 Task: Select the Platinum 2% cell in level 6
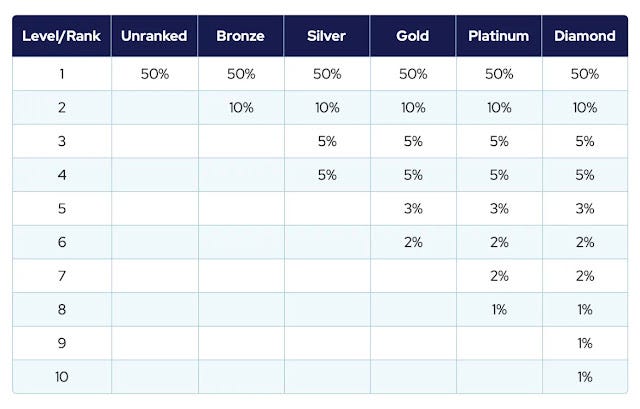(498, 242)
